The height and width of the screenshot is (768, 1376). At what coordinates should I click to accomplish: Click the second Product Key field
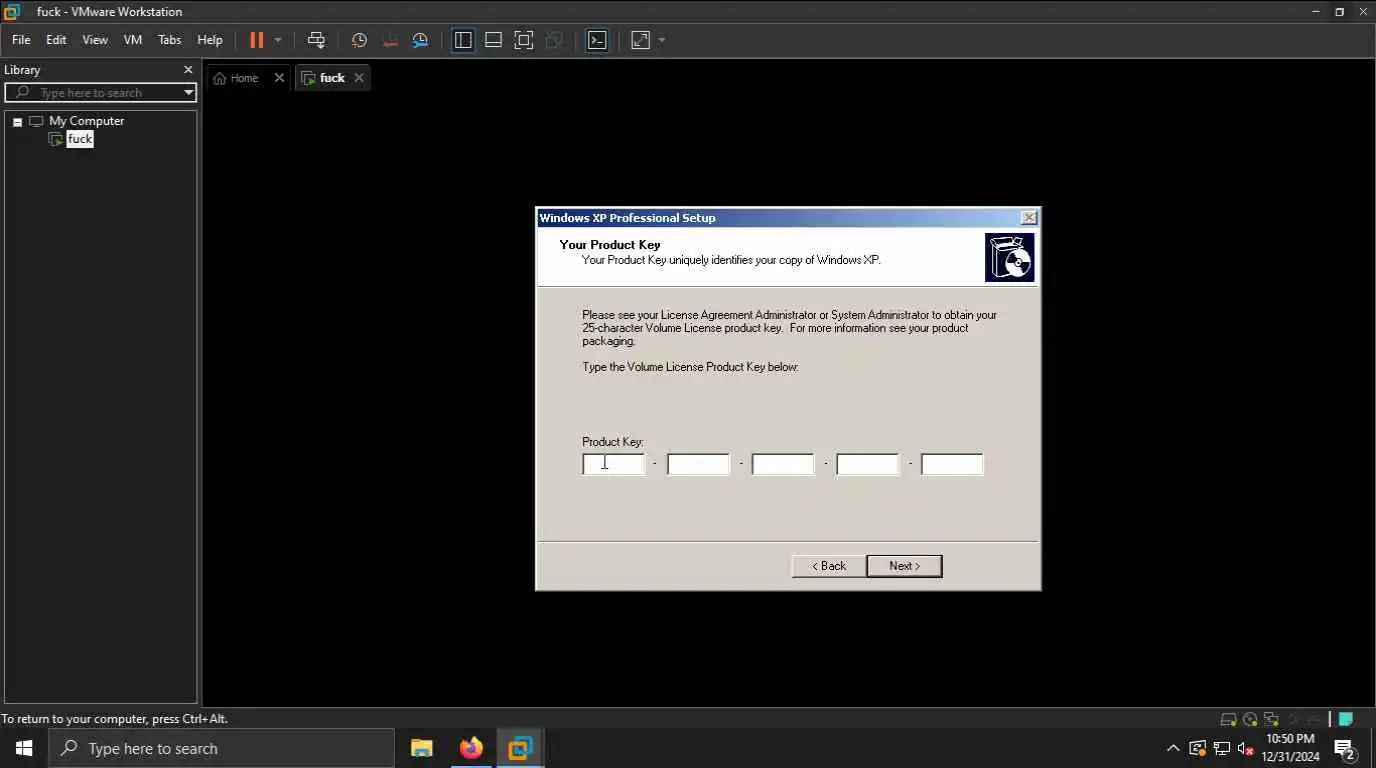[x=699, y=464]
